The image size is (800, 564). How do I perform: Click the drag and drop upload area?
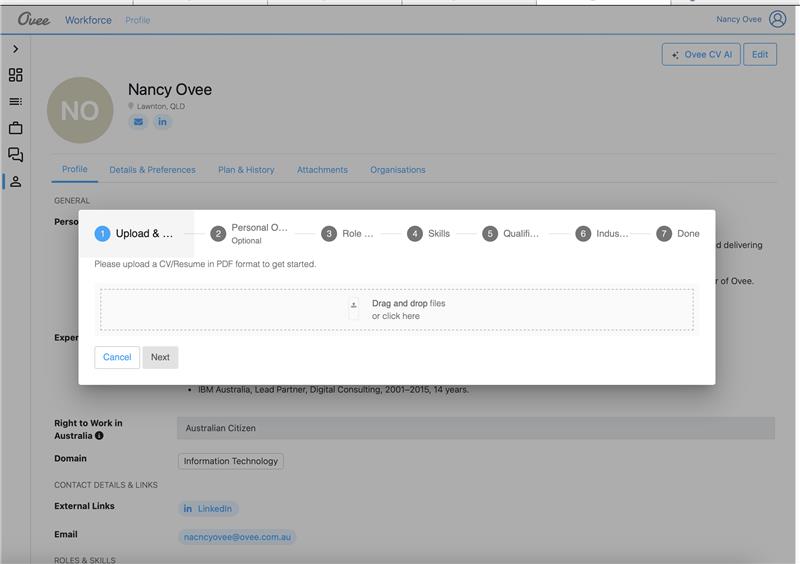pyautogui.click(x=396, y=310)
